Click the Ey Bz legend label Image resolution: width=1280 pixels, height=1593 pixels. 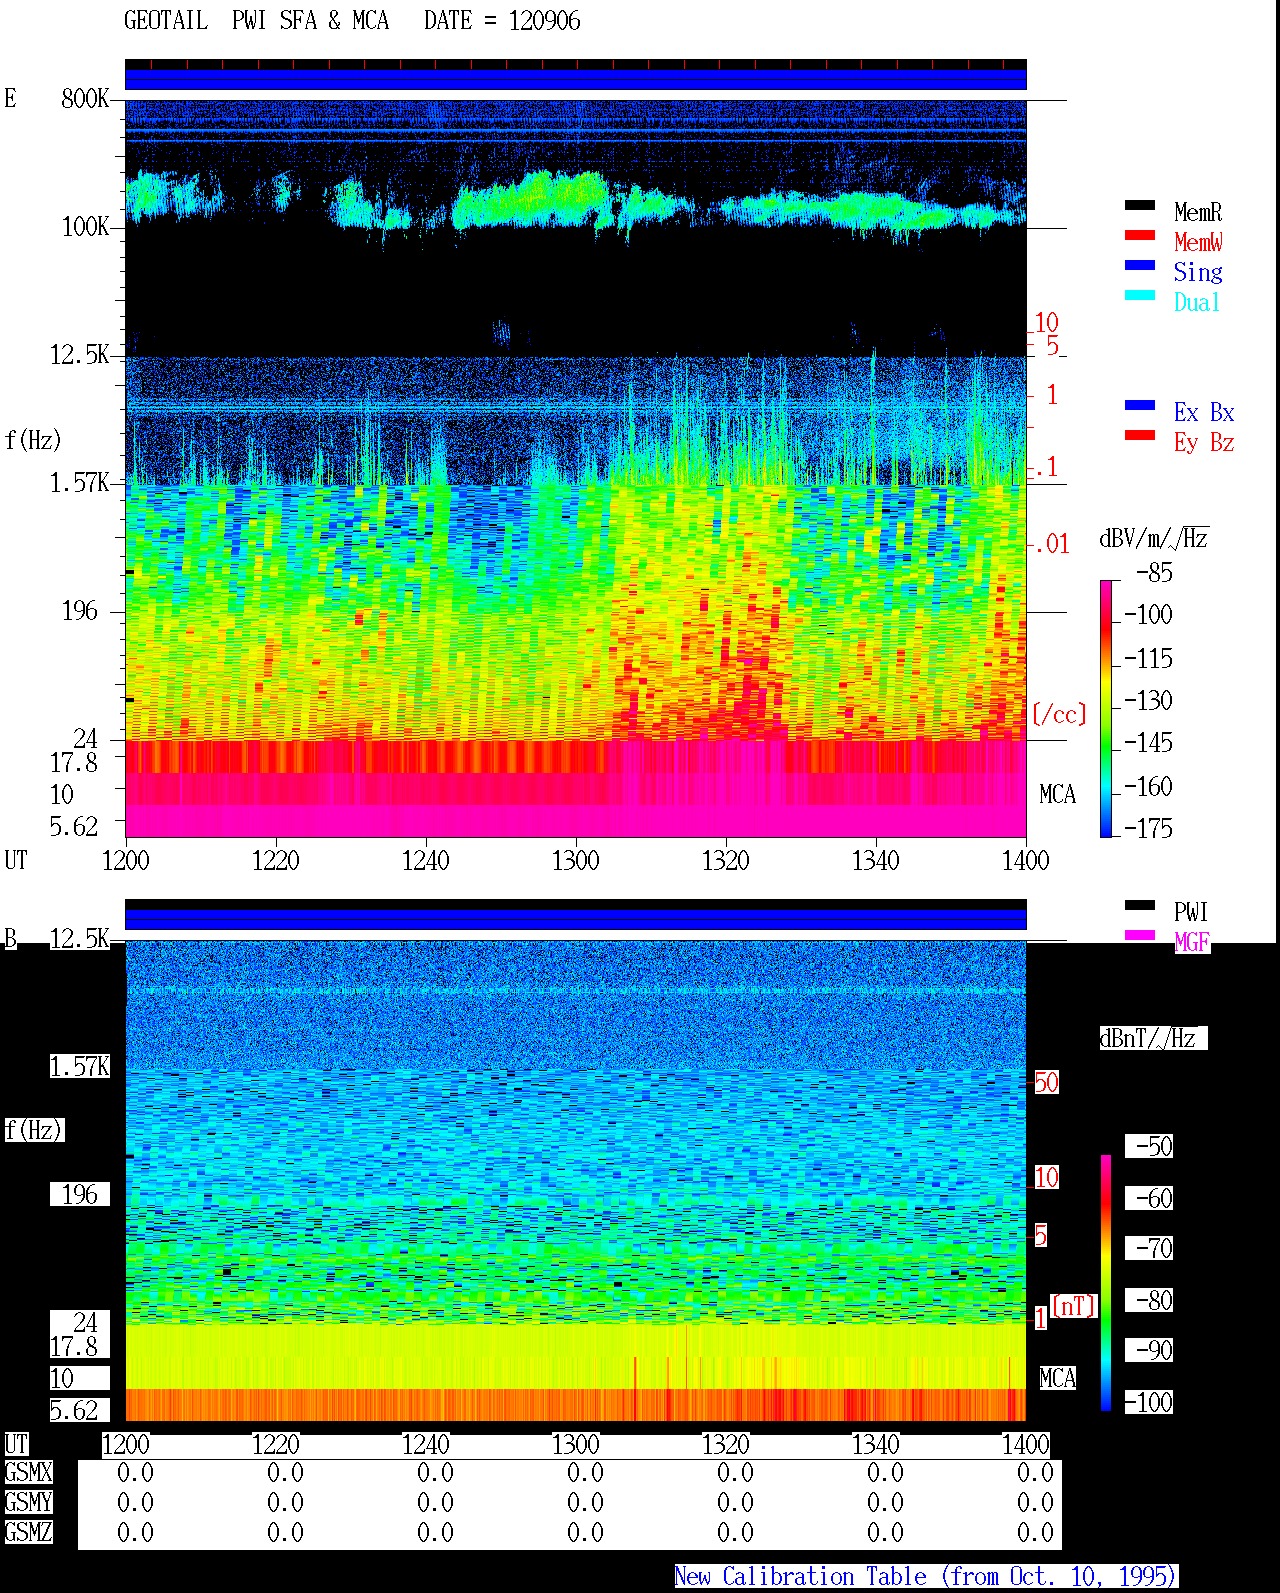(1204, 442)
